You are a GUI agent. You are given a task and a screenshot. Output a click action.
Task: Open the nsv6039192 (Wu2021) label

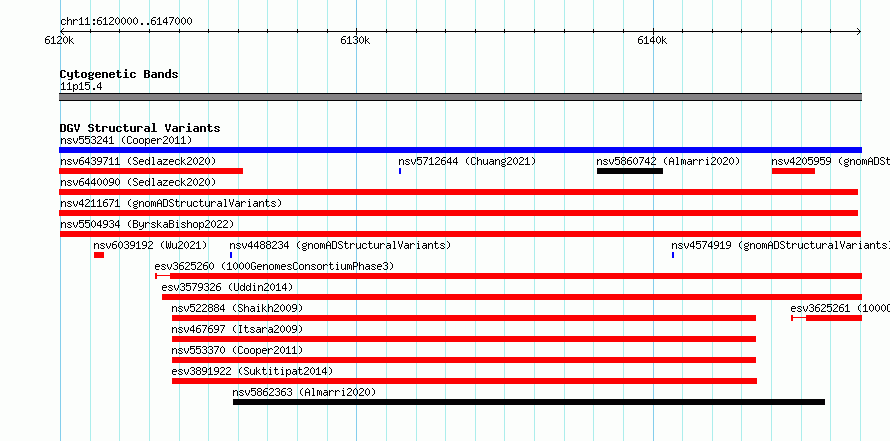point(150,245)
